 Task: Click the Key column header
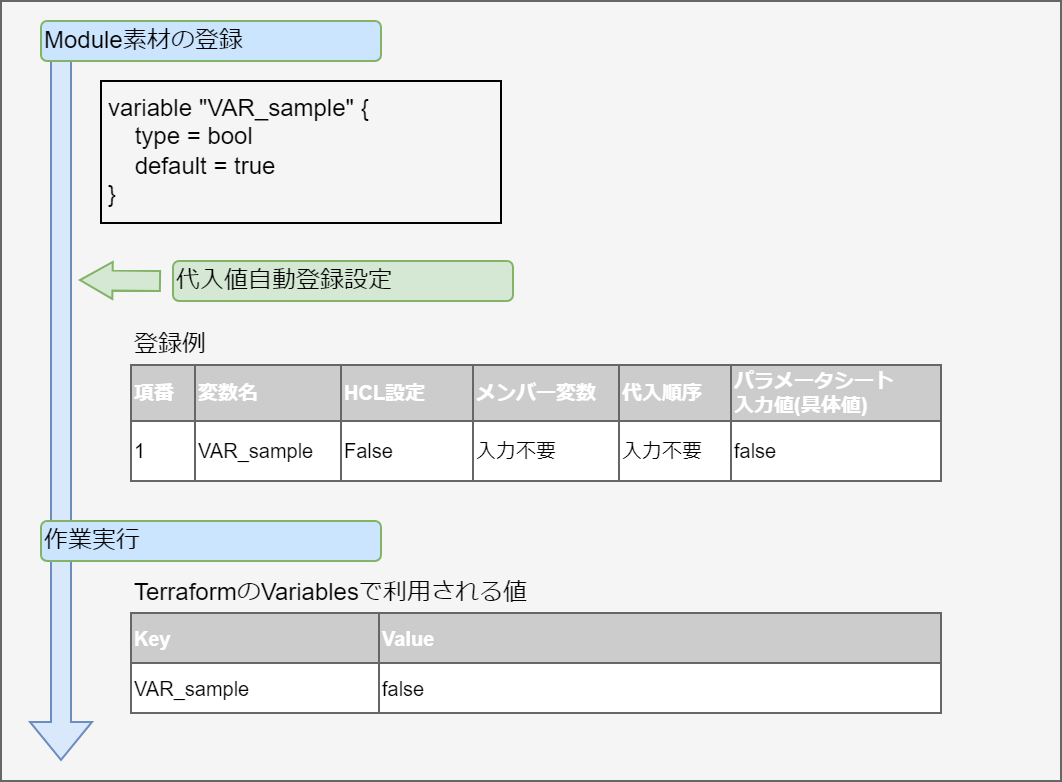(x=254, y=638)
